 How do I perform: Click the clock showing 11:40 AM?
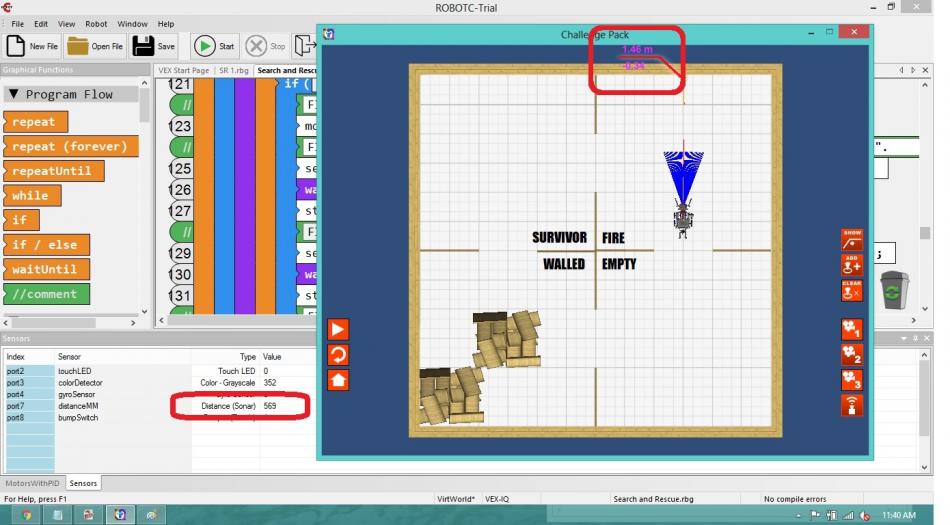(899, 515)
